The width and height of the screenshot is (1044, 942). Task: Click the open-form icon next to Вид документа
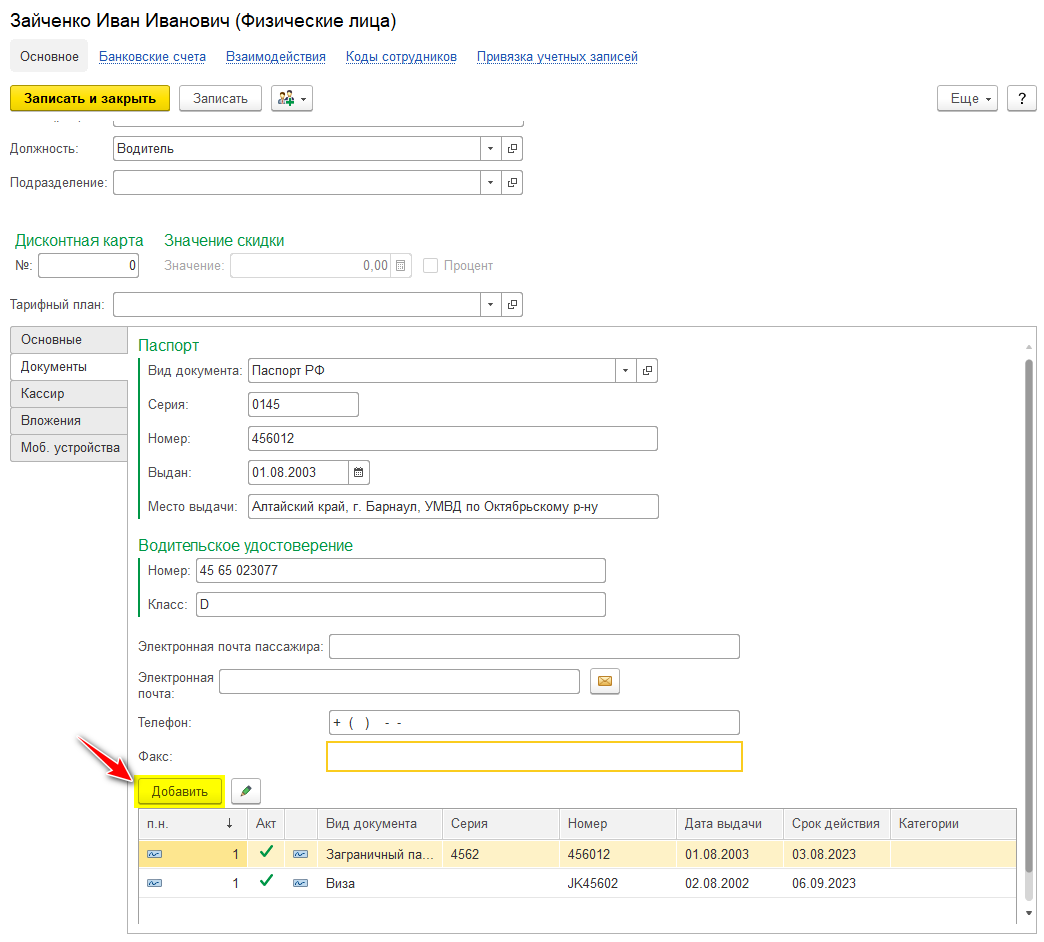(x=647, y=371)
